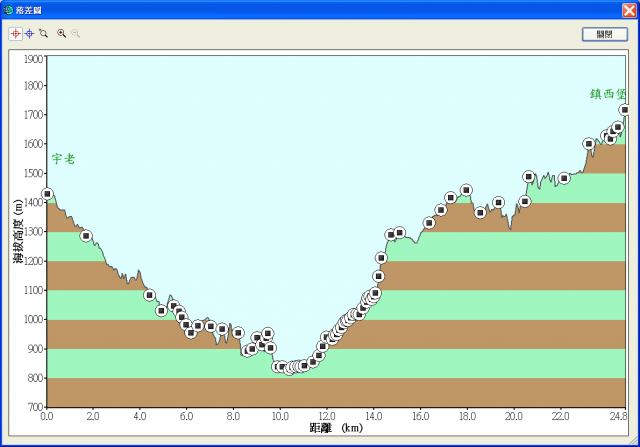Click the 距離 (km) axis title
The height and width of the screenshot is (447, 640).
point(336,428)
